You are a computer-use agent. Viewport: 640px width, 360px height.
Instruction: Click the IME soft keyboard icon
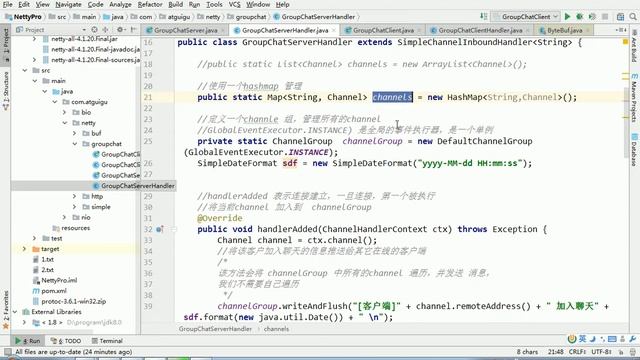tap(612, 339)
